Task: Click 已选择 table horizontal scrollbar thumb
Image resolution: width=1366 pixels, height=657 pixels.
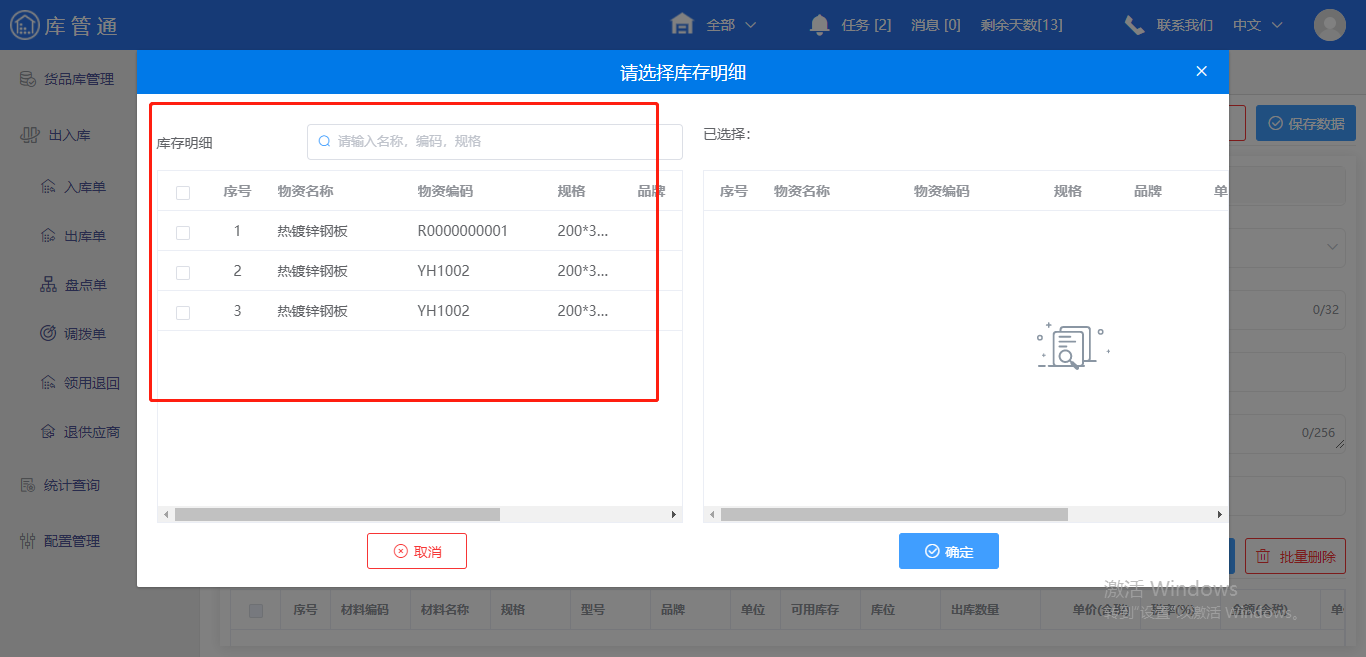Action: (x=894, y=514)
